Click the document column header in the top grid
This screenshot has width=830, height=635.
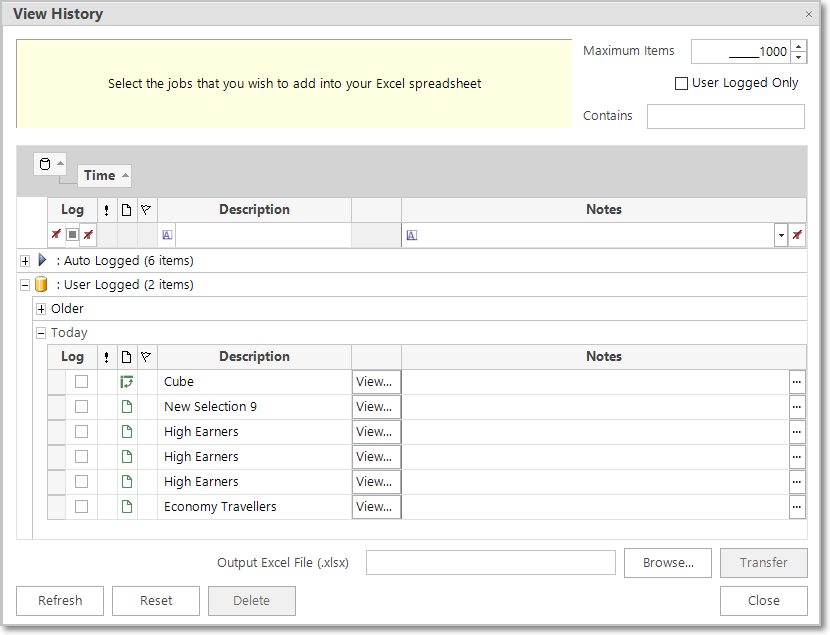tap(127, 210)
